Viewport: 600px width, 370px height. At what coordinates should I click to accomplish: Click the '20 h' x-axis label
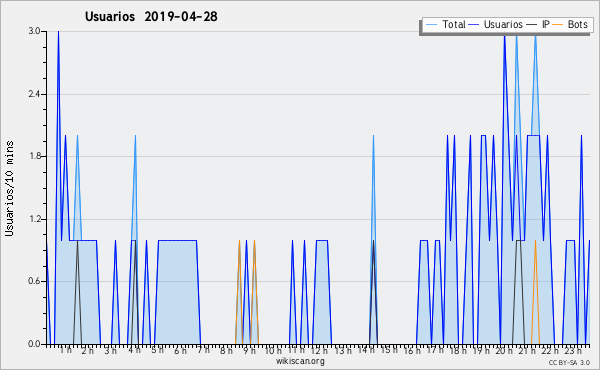coord(504,351)
